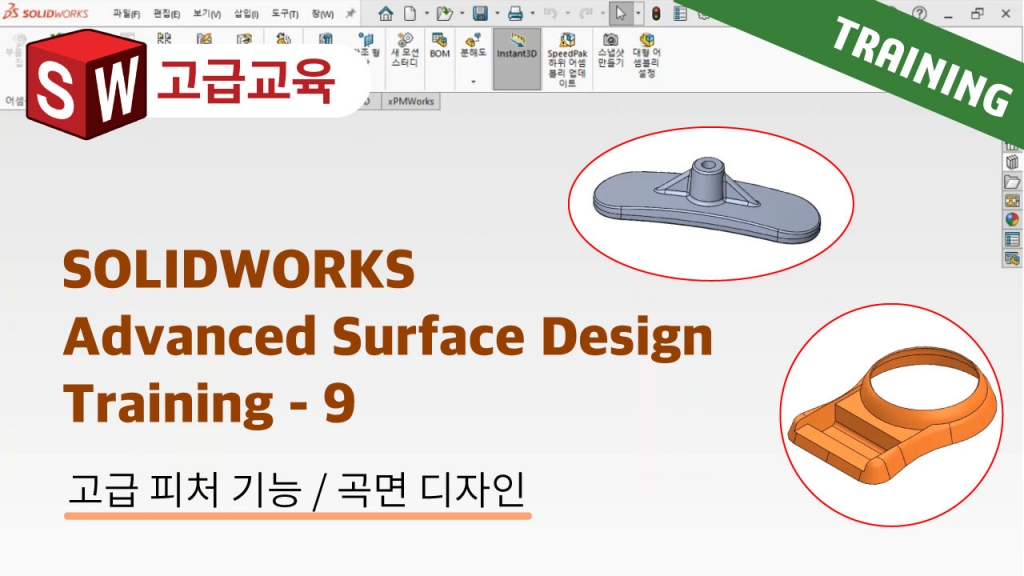This screenshot has width=1024, height=576.
Task: Expand the New document dropdown arrow
Action: coord(426,14)
